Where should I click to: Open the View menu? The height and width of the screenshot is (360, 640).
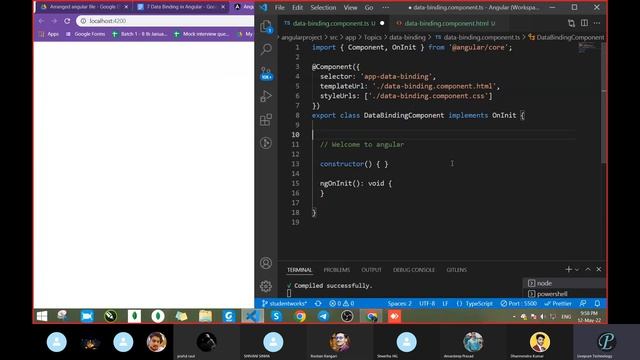pyautogui.click(x=350, y=7)
